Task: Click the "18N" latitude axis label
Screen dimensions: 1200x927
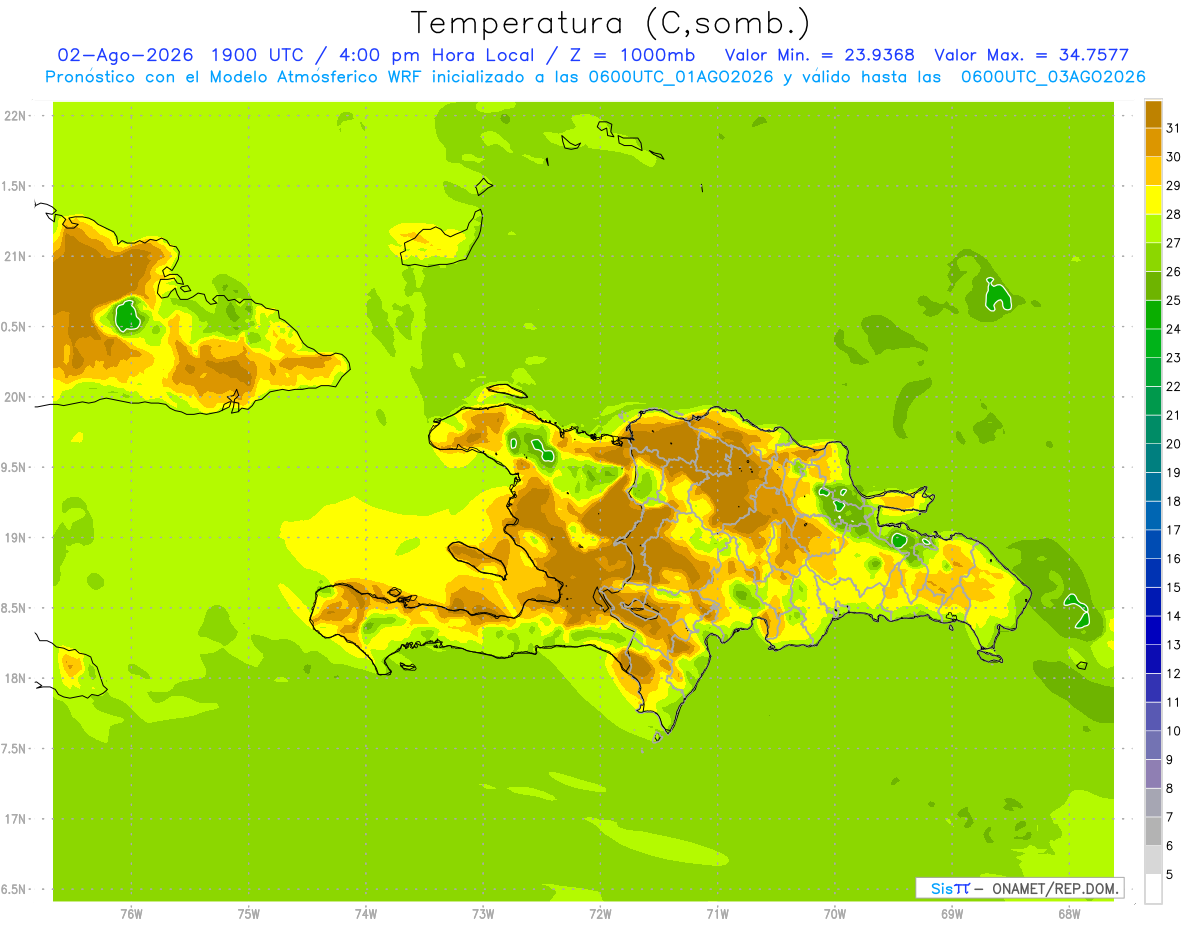Action: point(17,679)
